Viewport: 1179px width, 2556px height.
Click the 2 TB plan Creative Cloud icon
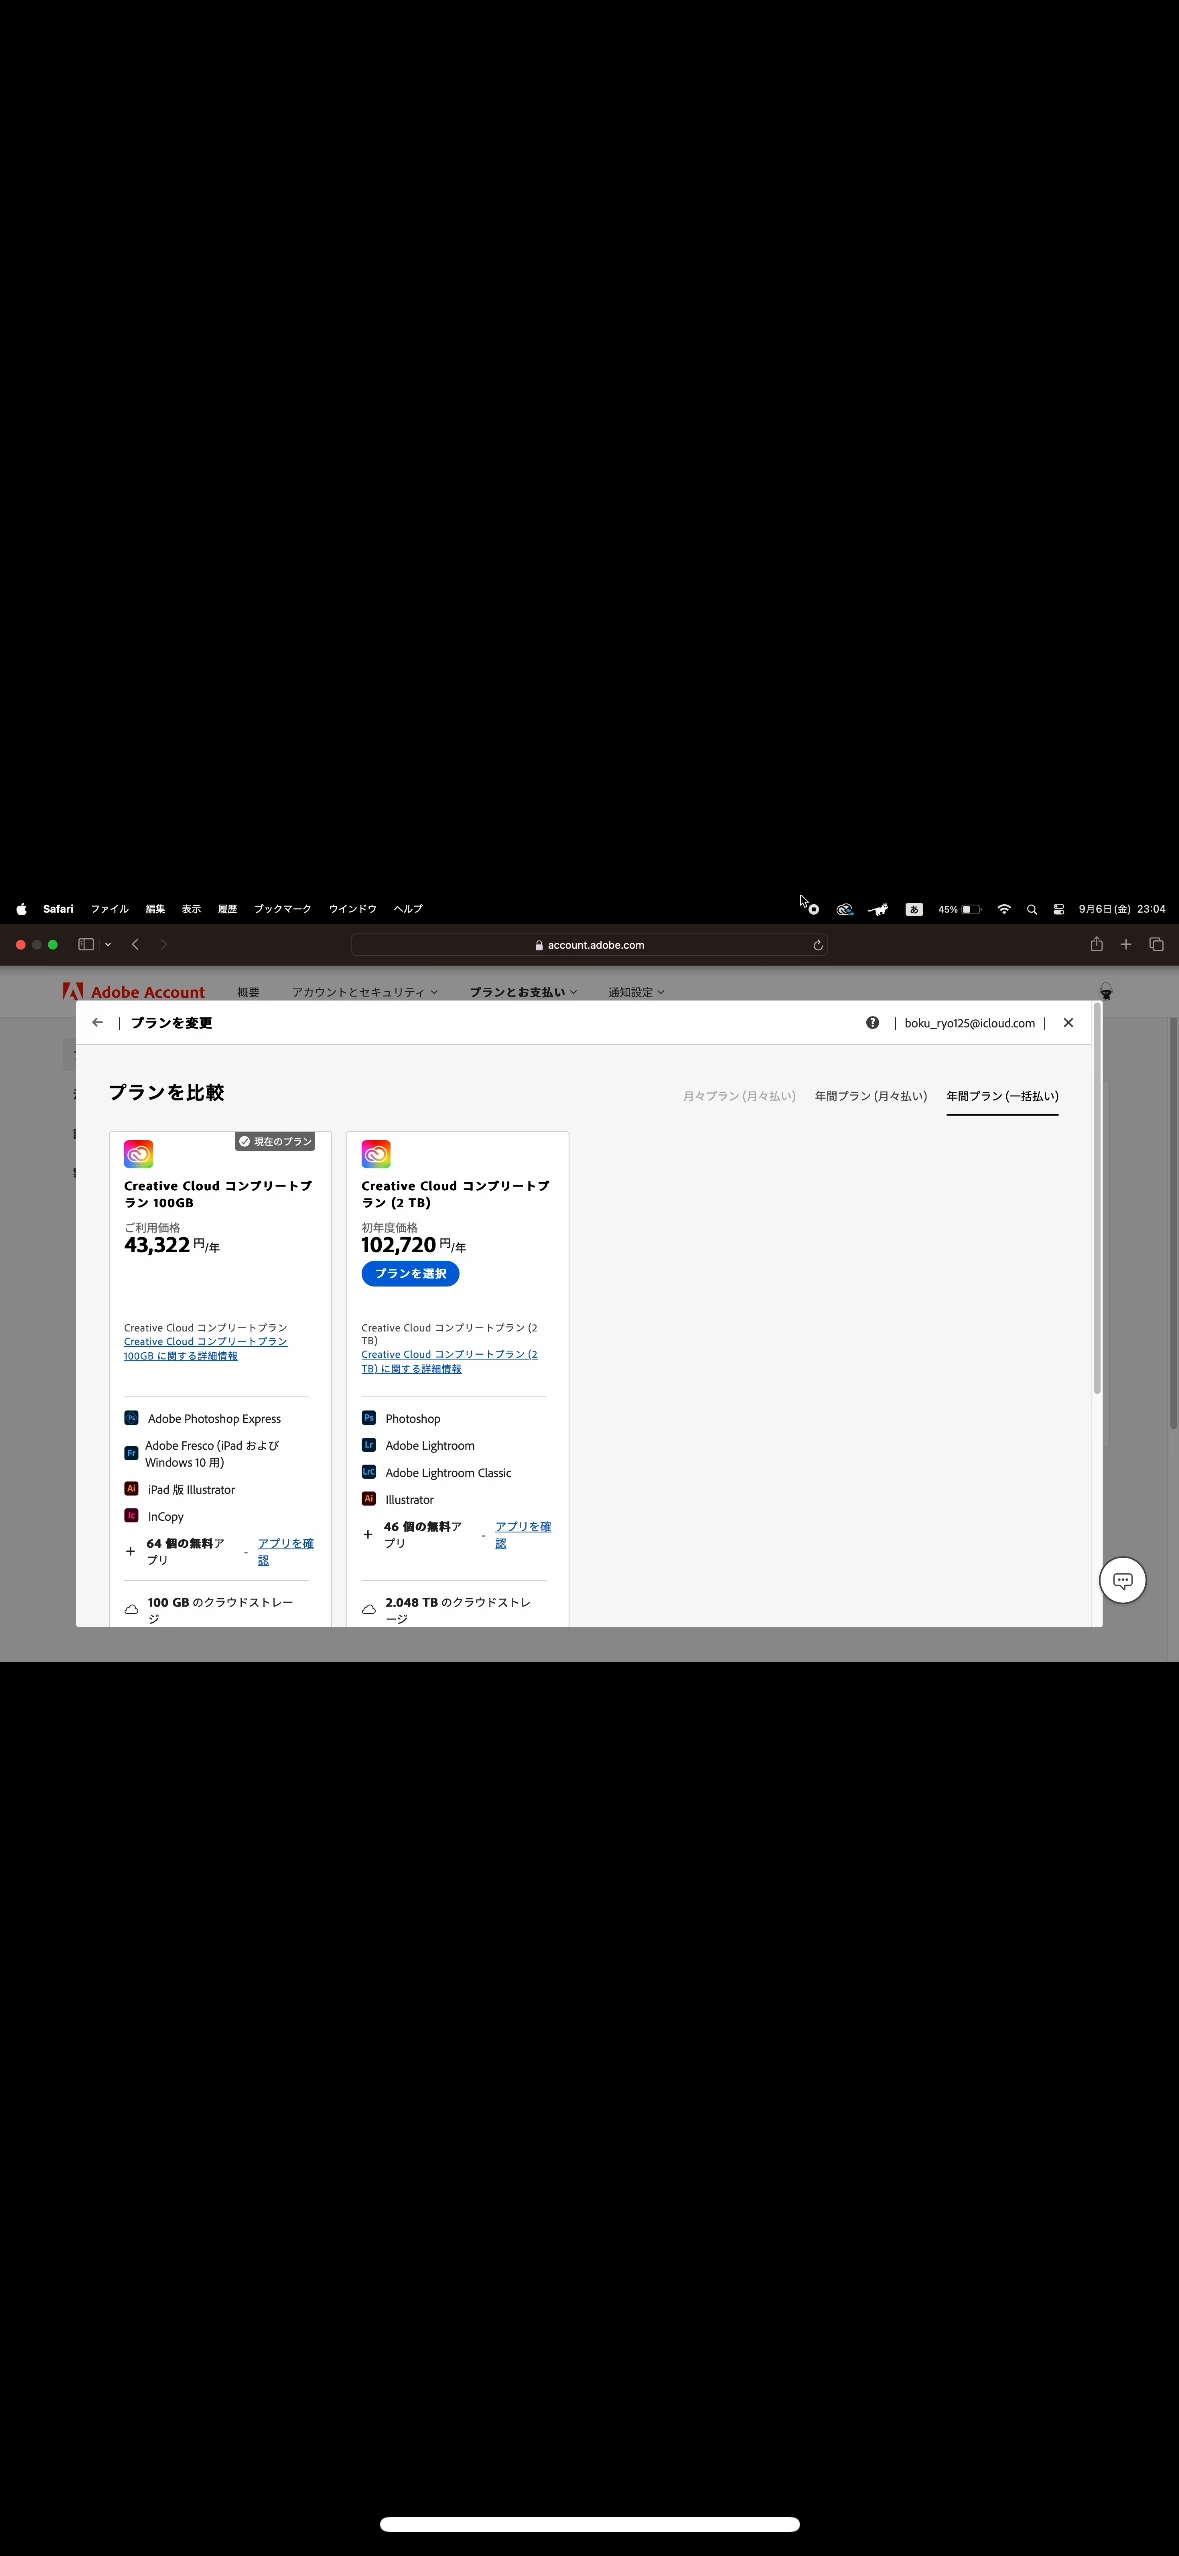coord(376,1154)
